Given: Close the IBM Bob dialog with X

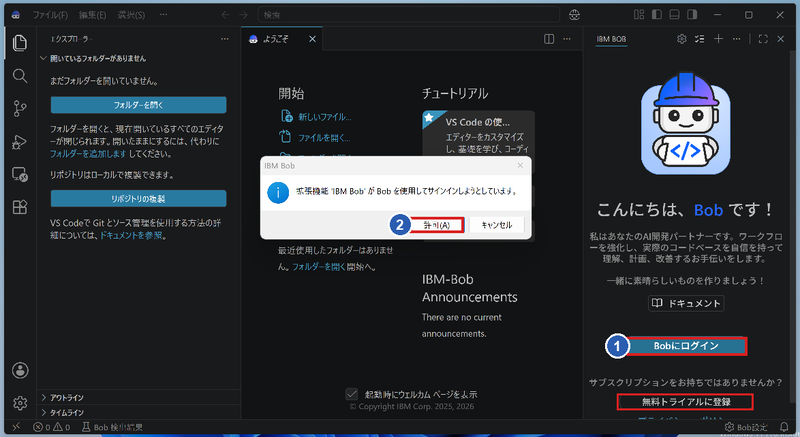Looking at the screenshot, I should coord(520,165).
